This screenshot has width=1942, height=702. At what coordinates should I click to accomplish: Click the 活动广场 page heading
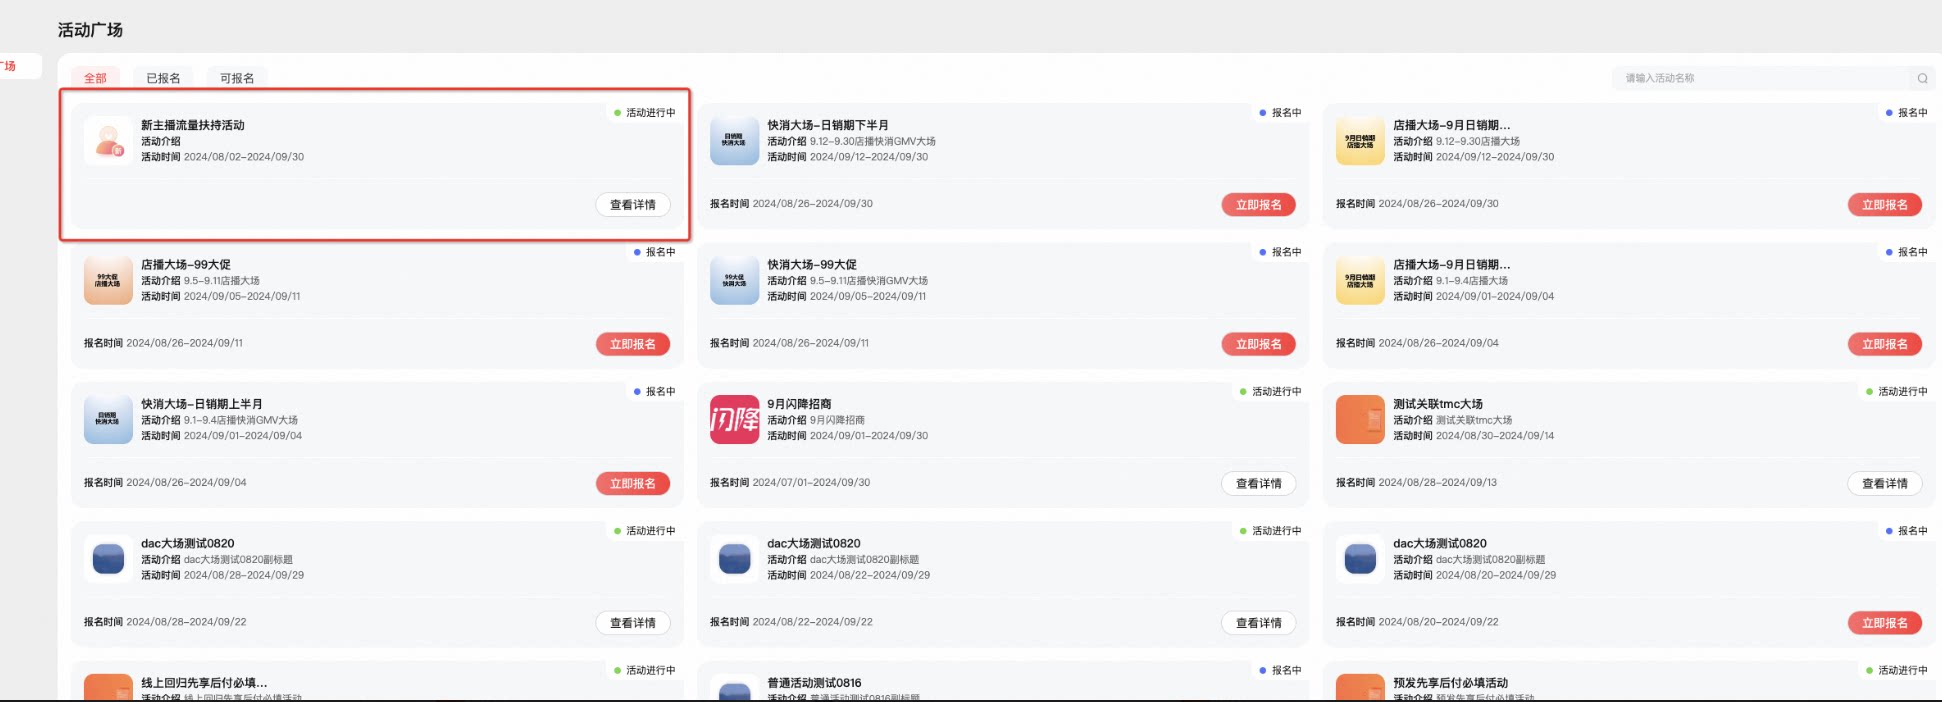pos(90,30)
